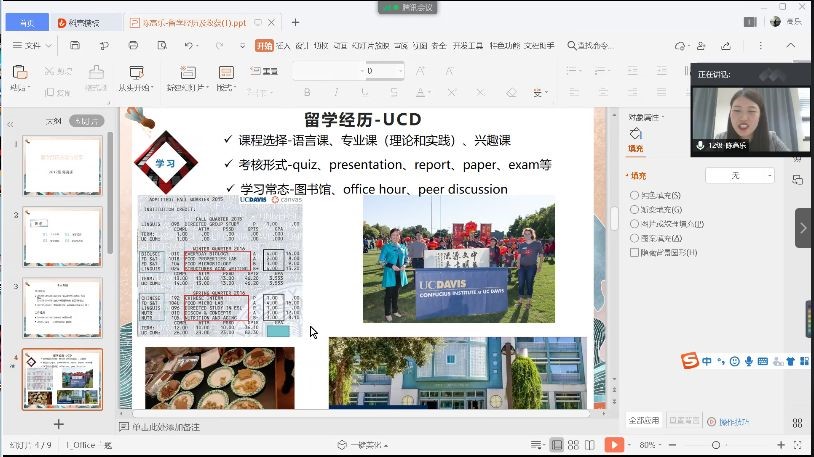This screenshot has height=457, width=814.
Task: Click the 全部应用 apply to all button
Action: [x=644, y=421]
